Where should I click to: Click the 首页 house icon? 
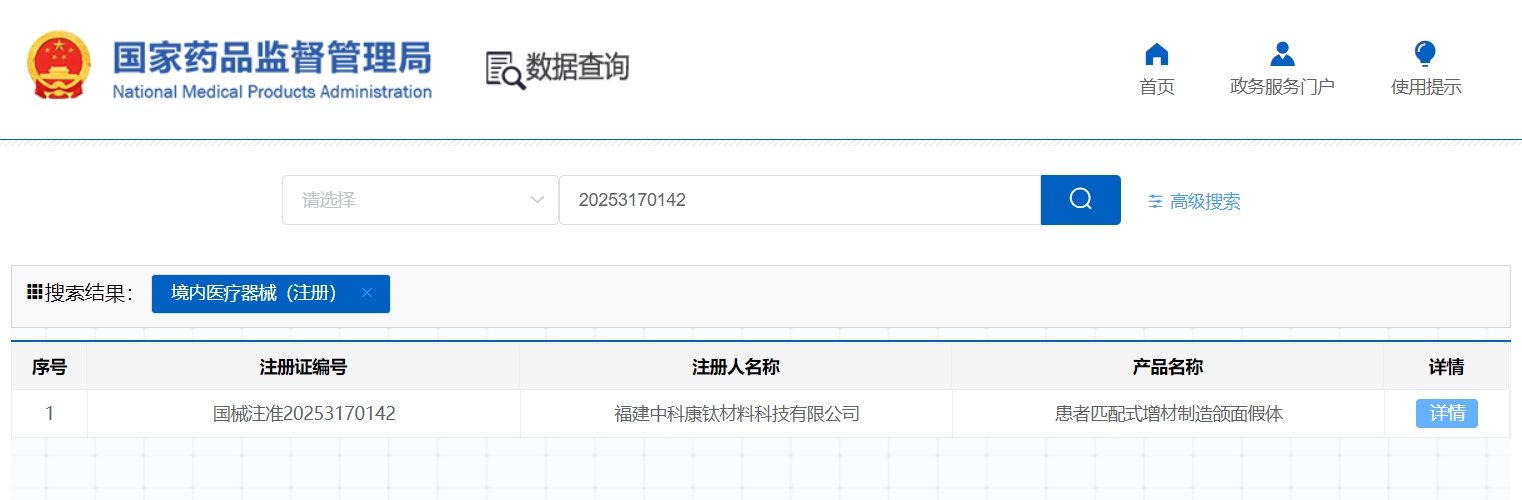click(x=1156, y=54)
